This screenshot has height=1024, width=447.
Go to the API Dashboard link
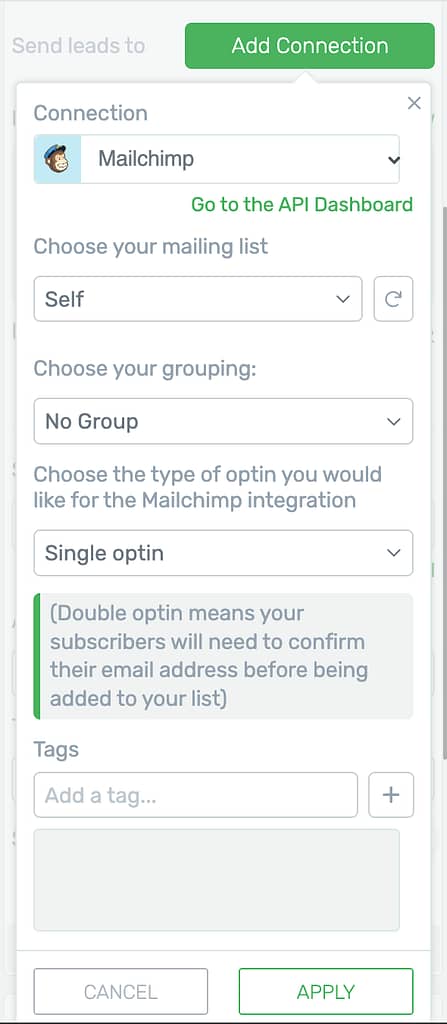pos(302,204)
